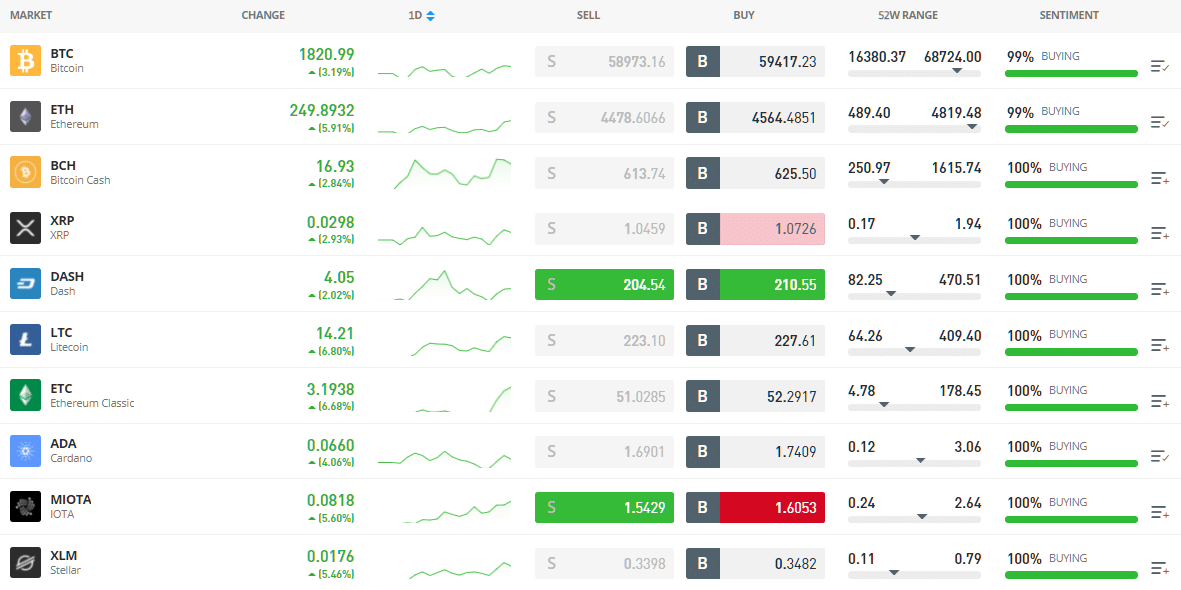Sell DASH at 204.54
The height and width of the screenshot is (590, 1181).
coord(604,285)
